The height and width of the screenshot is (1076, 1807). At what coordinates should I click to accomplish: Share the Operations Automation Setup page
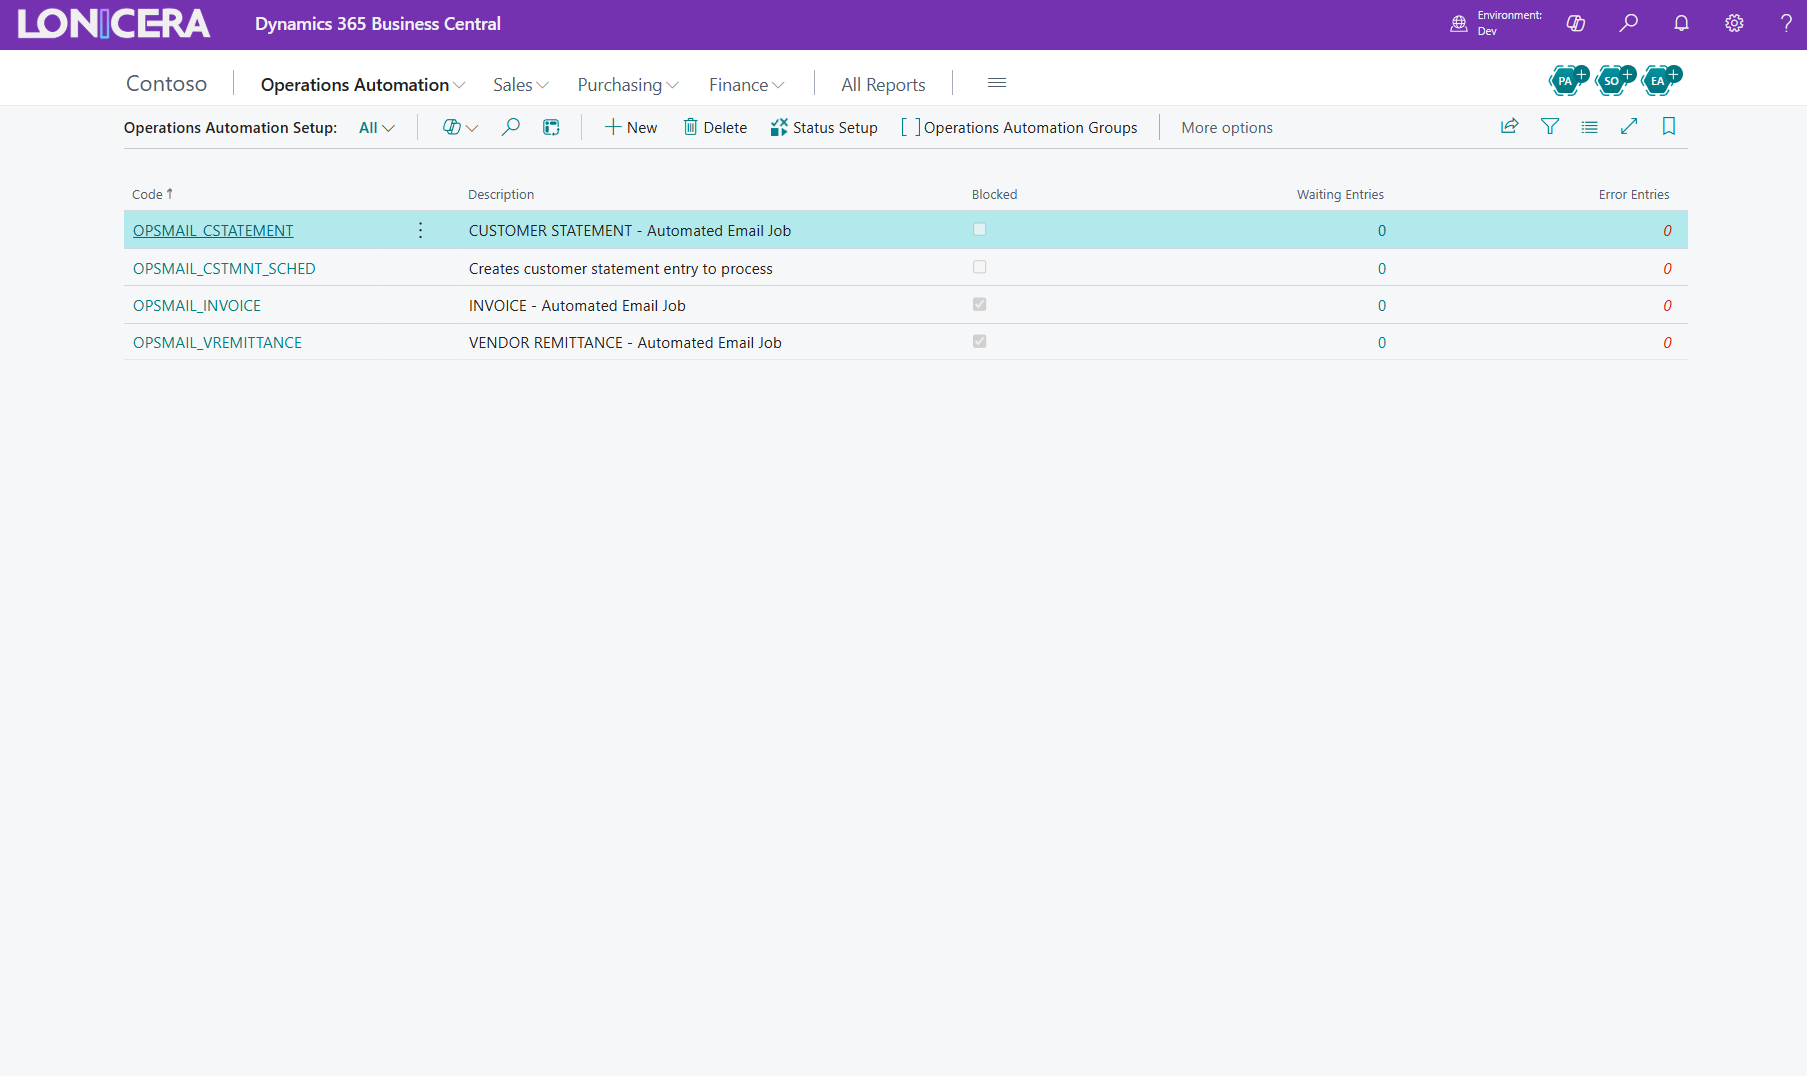pos(1510,126)
